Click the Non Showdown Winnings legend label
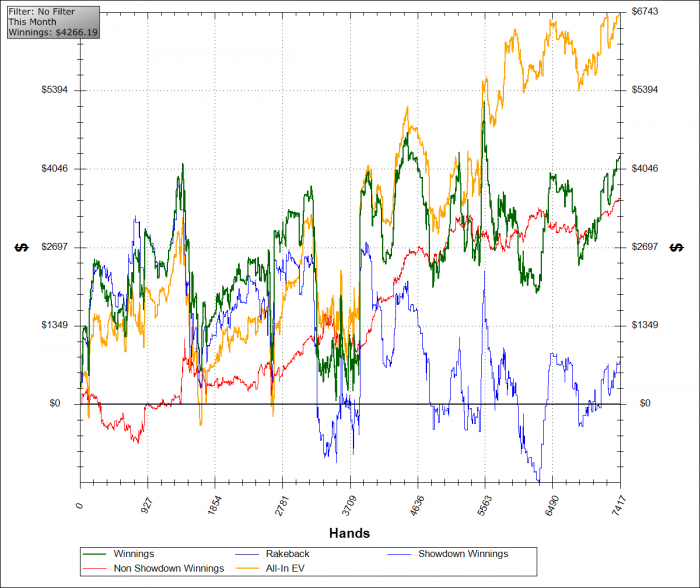The height and width of the screenshot is (588, 700). [169, 568]
